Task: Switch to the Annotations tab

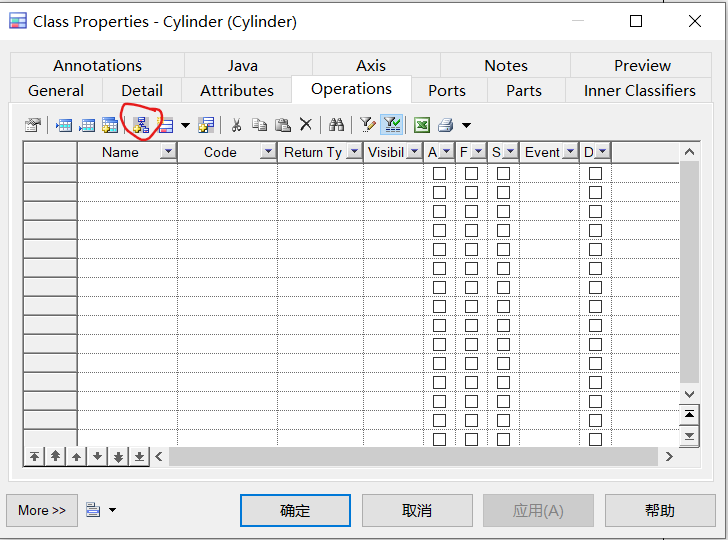Action: click(98, 65)
